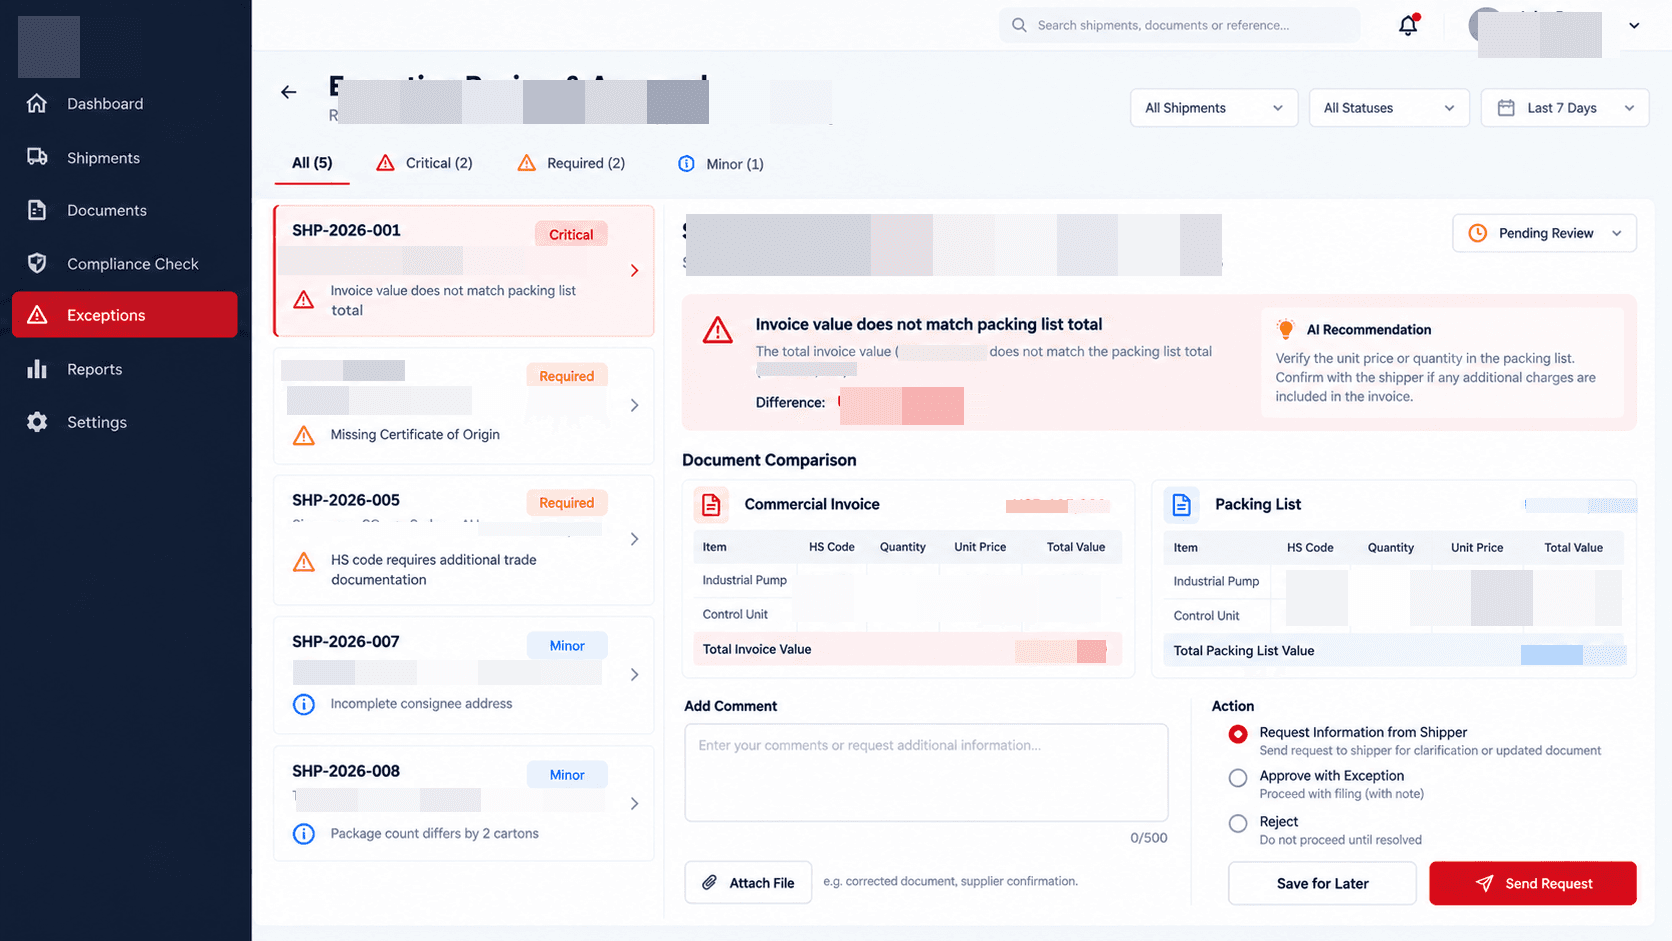Open the Pending Review status dropdown
This screenshot has width=1672, height=941.
(1544, 233)
